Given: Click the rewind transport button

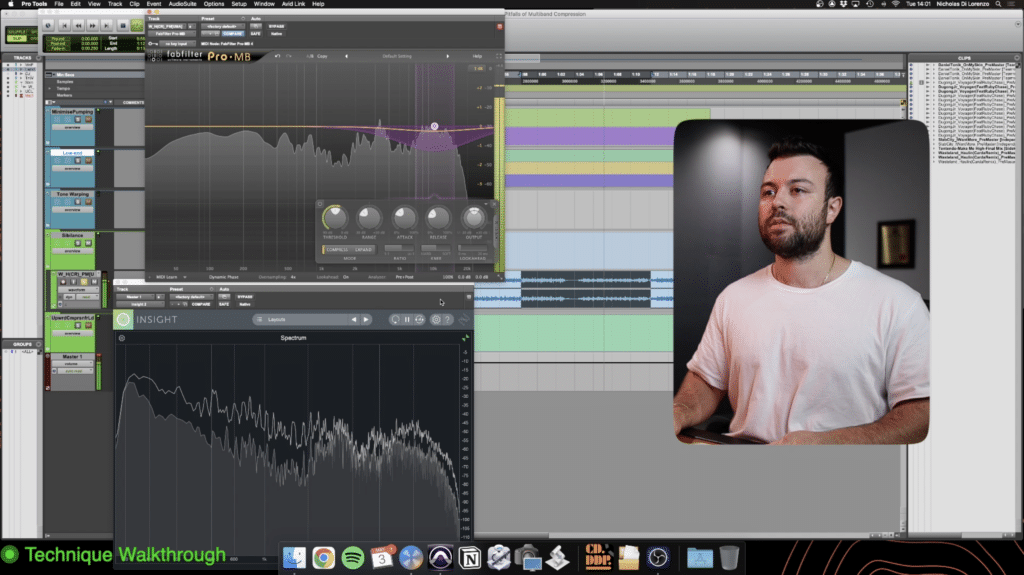Looking at the screenshot, I should [x=78, y=25].
